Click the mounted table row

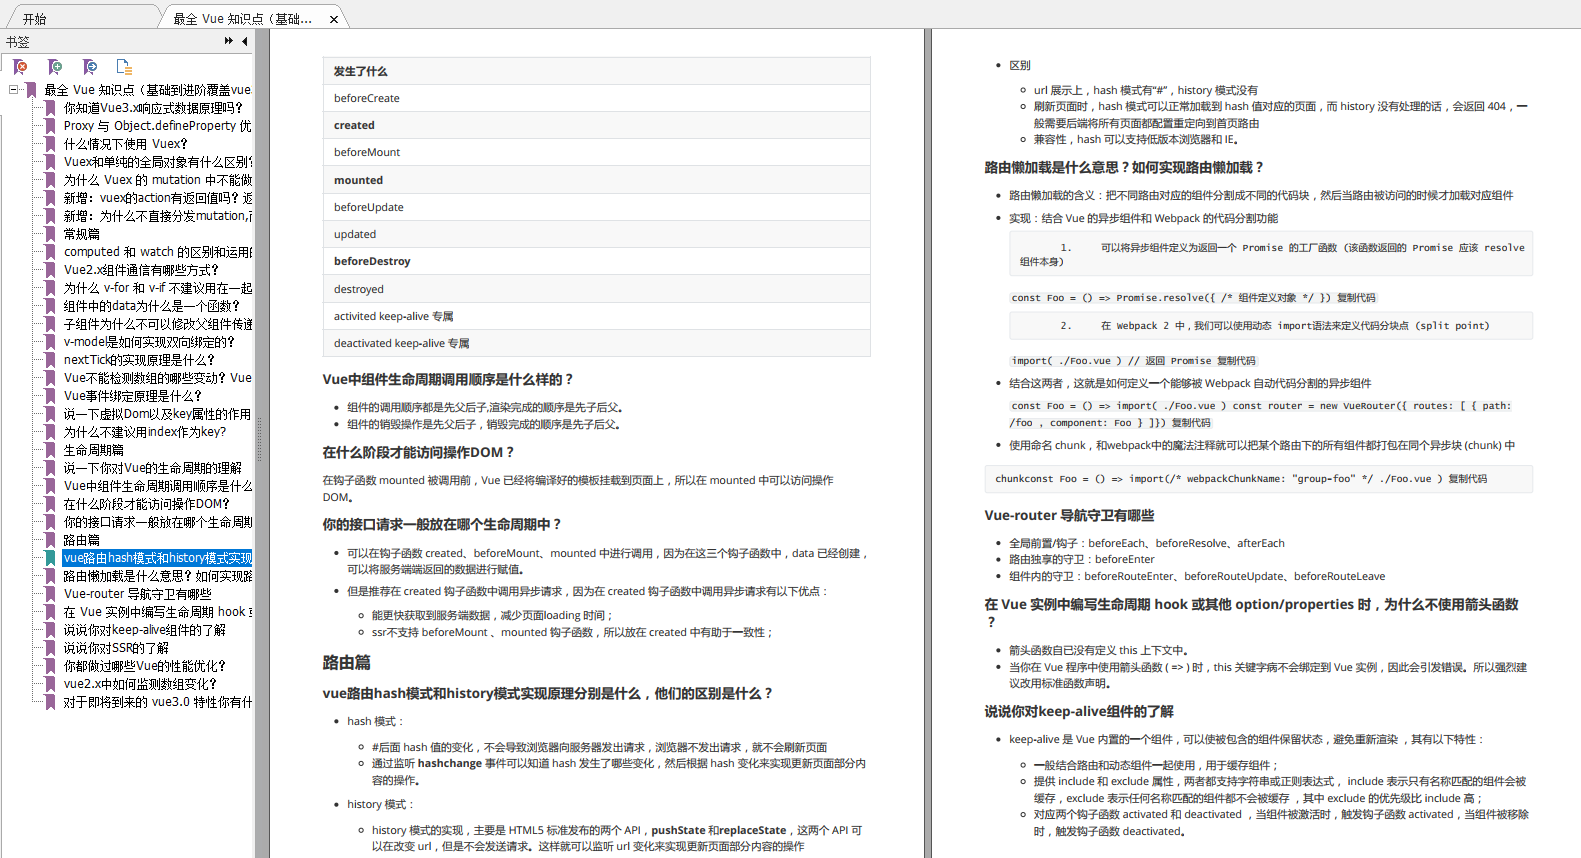(x=596, y=180)
